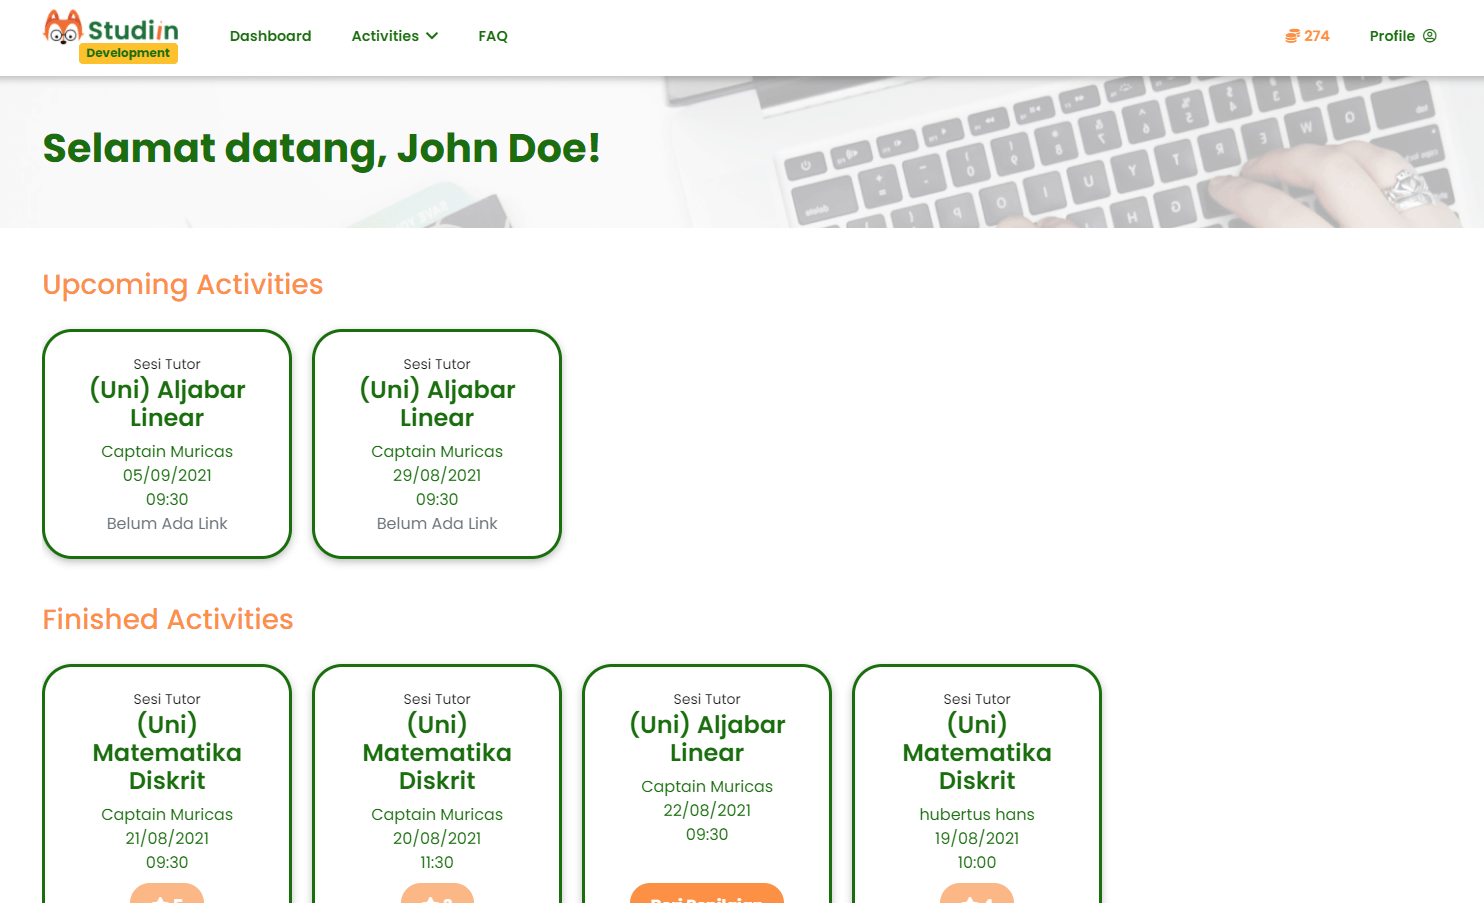This screenshot has width=1484, height=903.
Task: Go to the FAQ page
Action: (493, 36)
